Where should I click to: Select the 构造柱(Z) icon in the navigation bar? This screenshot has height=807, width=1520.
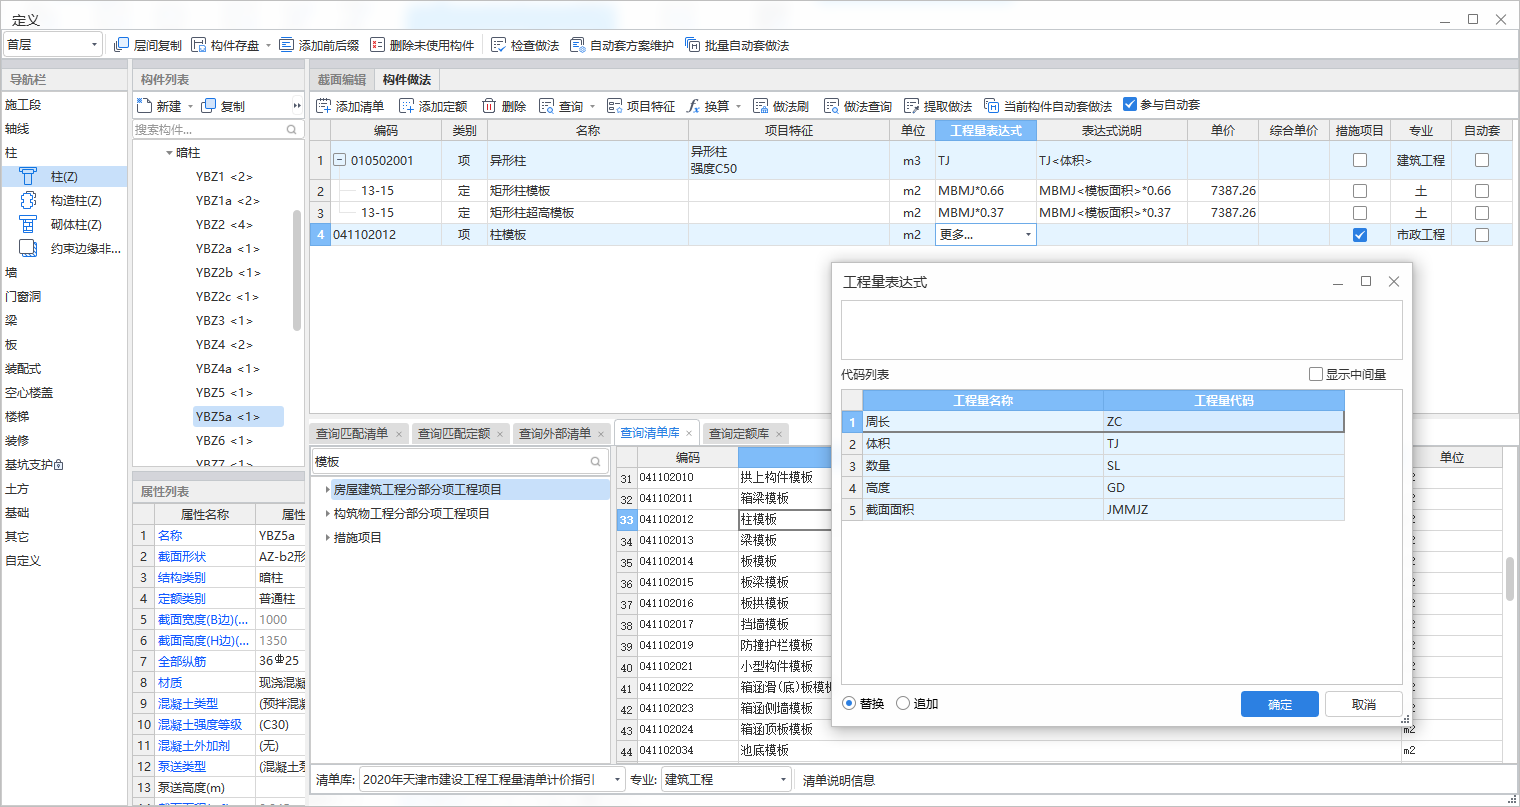(x=28, y=200)
